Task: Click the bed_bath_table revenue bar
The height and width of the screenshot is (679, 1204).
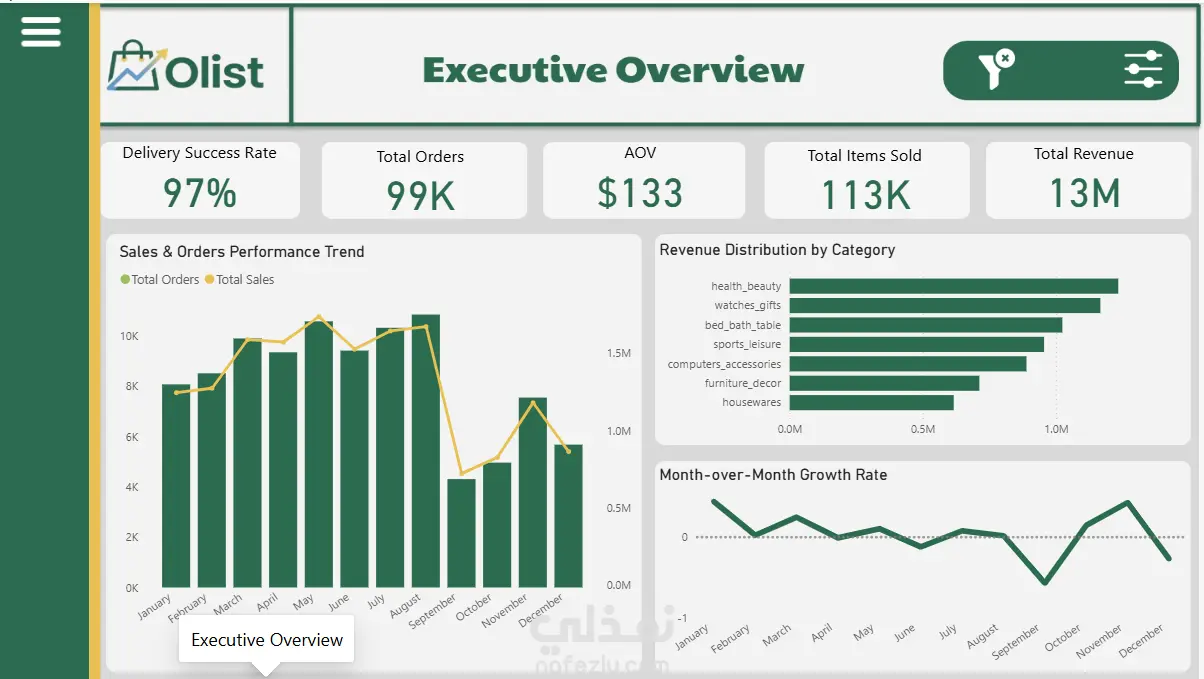Action: coord(925,325)
